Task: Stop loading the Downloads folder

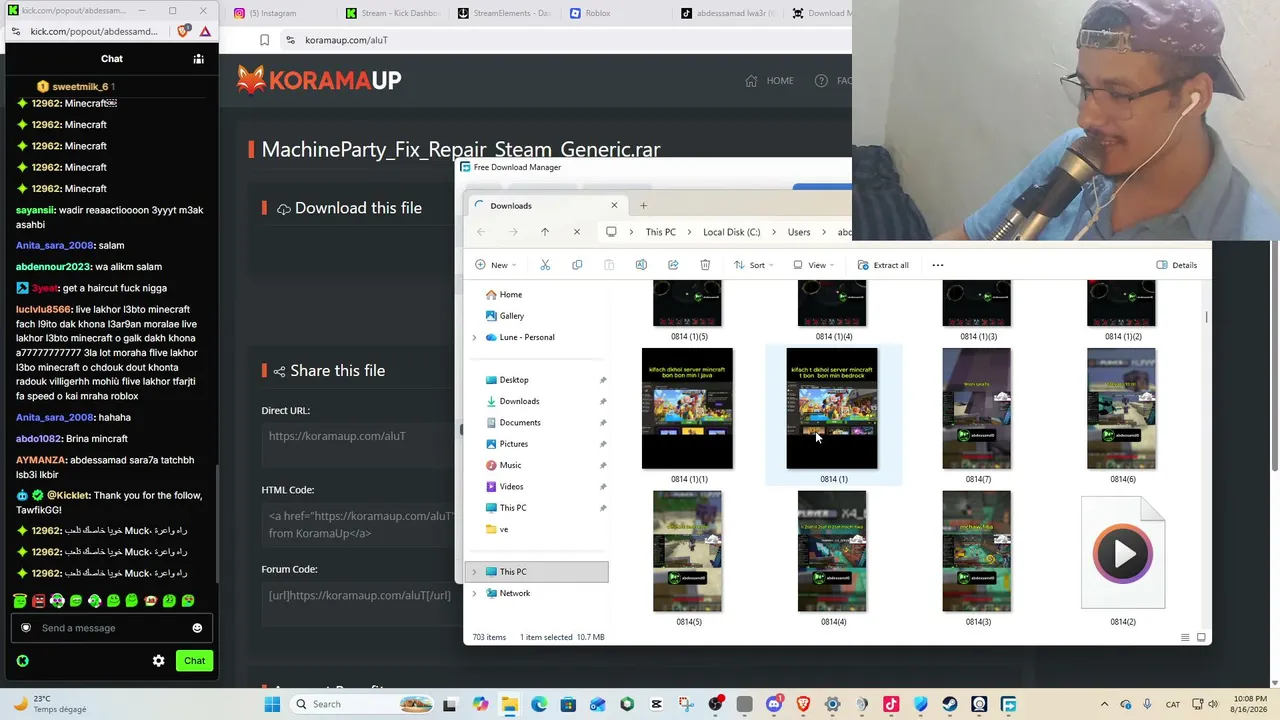Action: click(x=577, y=232)
